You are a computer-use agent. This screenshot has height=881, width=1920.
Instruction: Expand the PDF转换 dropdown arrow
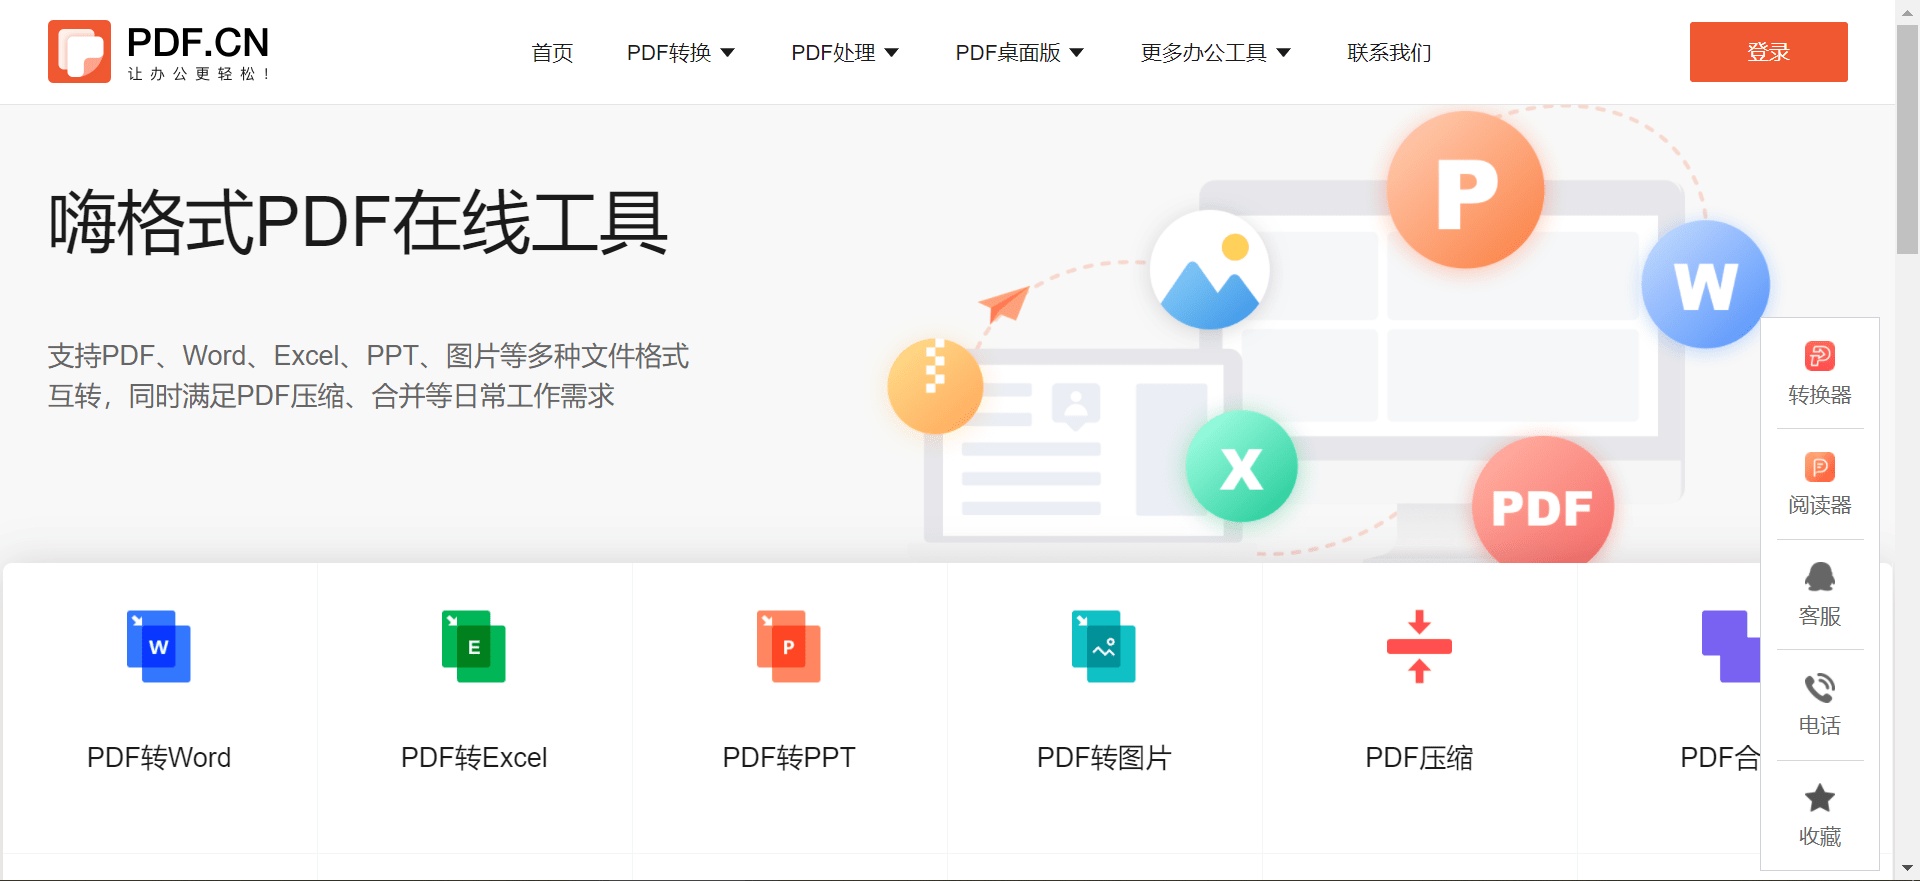coord(728,53)
